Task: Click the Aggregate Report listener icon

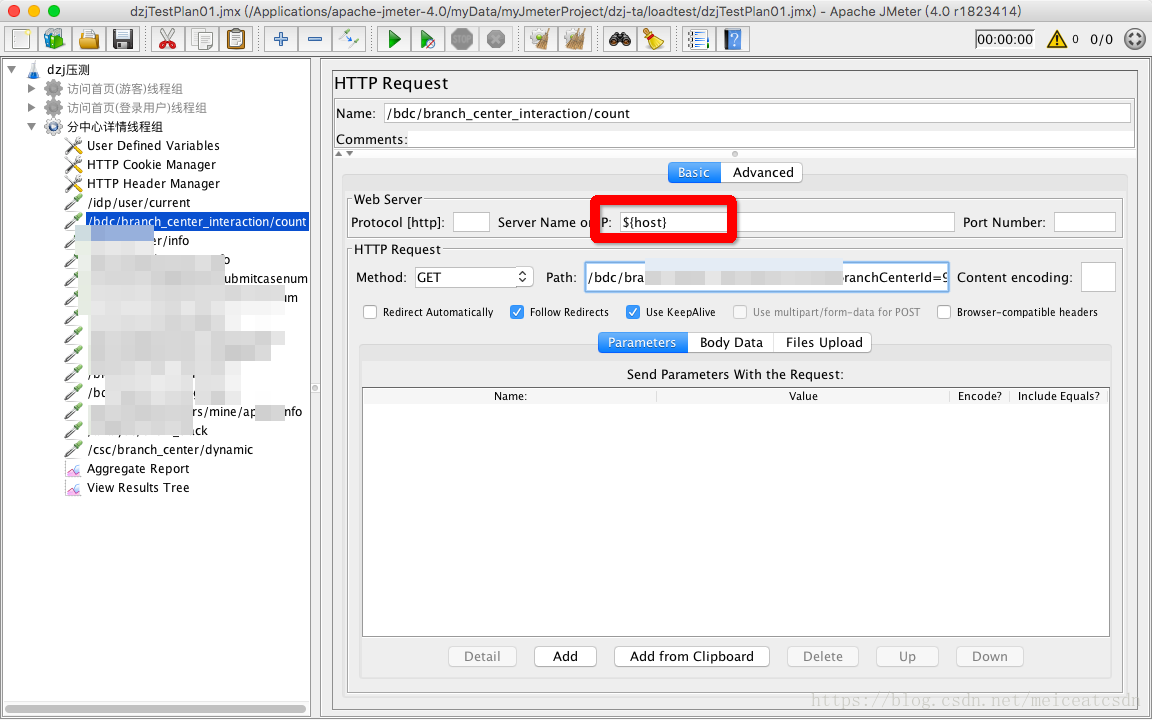Action: pos(73,469)
